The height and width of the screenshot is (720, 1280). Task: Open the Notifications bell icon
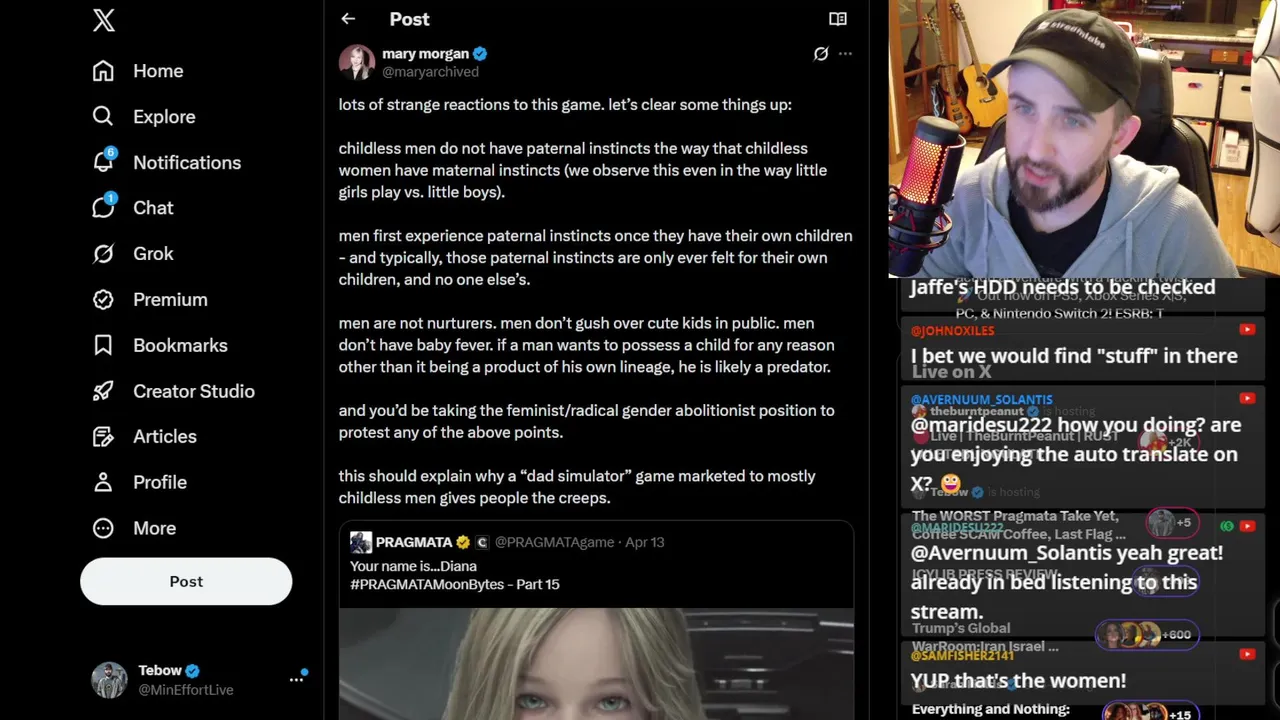pyautogui.click(x=103, y=162)
